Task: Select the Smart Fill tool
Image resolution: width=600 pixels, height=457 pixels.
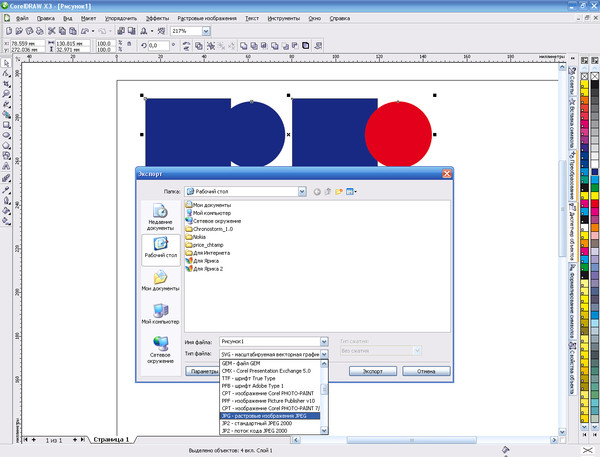Action: (6, 114)
